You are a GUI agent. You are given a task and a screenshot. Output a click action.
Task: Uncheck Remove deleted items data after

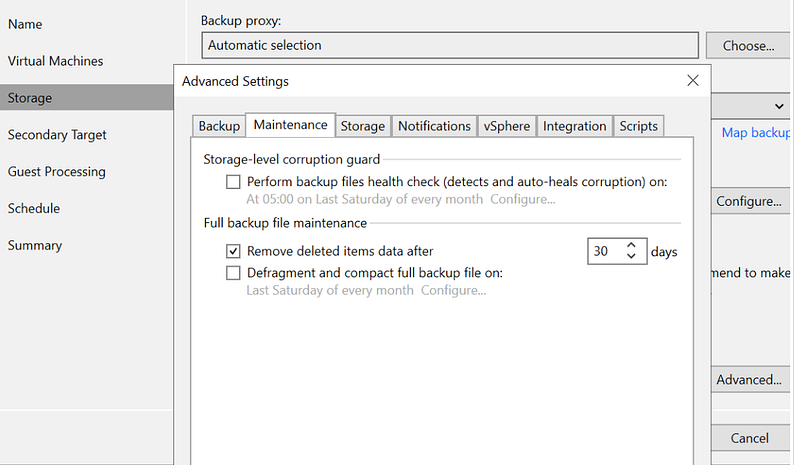click(233, 252)
